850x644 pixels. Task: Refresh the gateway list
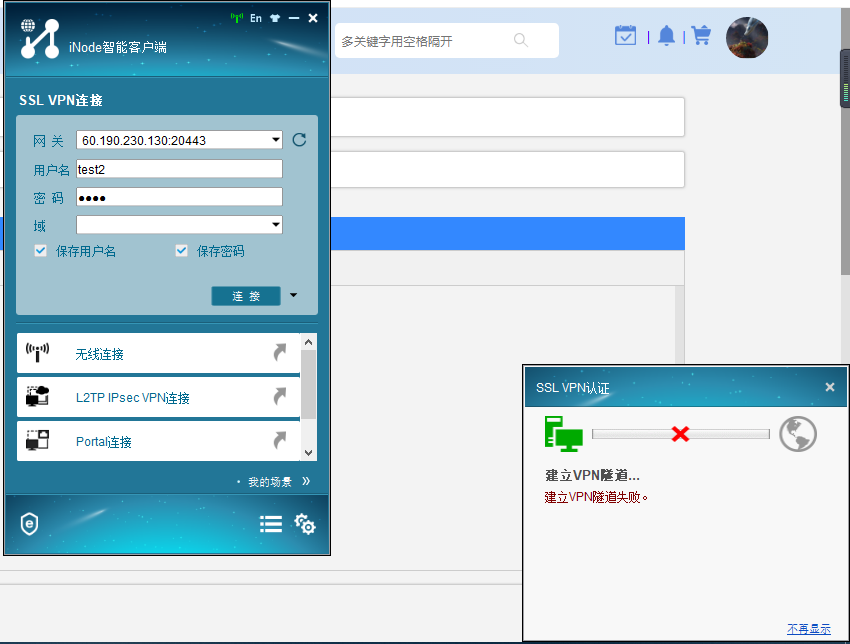click(299, 140)
